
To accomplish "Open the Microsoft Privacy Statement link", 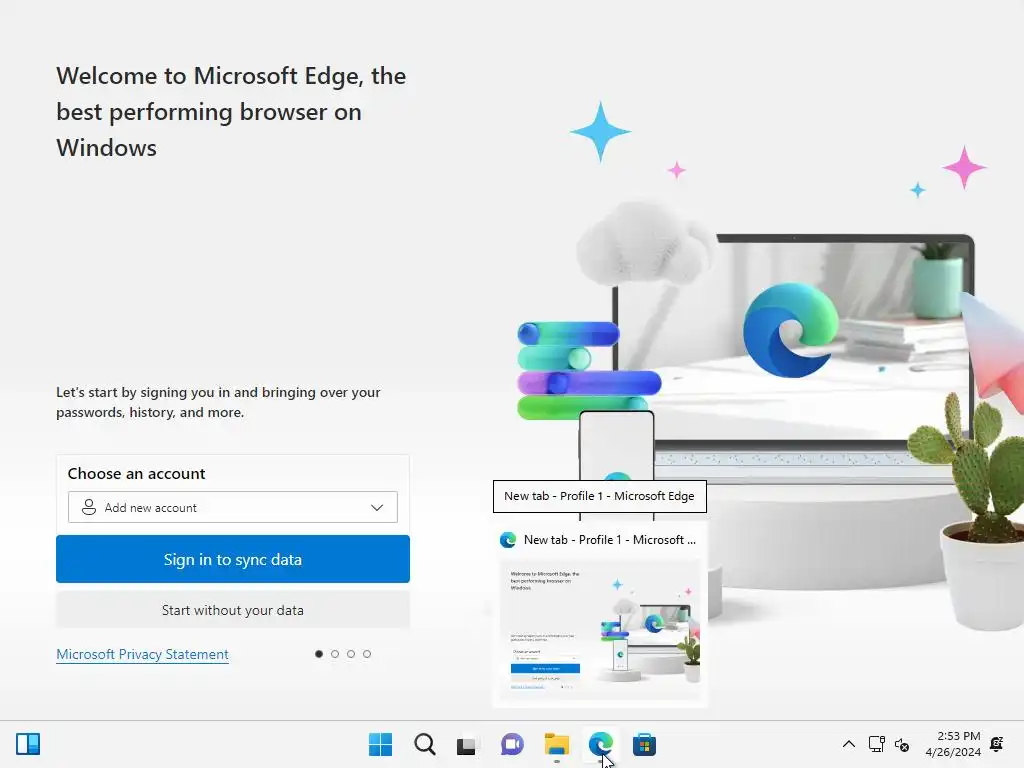I will (x=142, y=654).
